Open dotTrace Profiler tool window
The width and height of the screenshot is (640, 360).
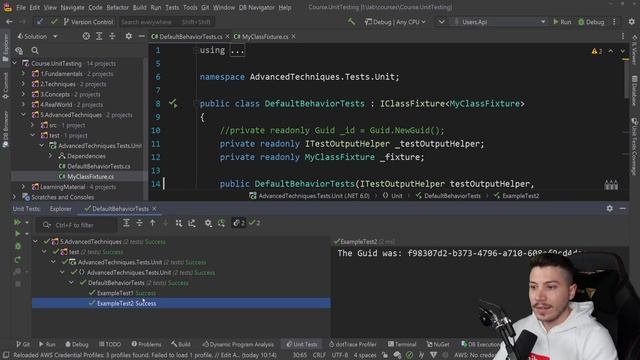(353, 344)
